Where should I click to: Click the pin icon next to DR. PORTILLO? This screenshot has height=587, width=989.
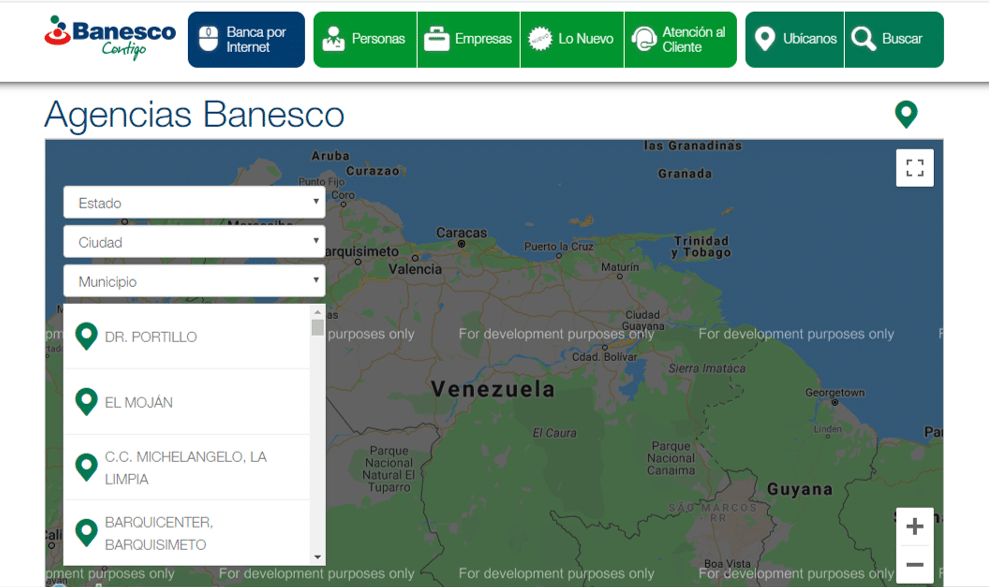pos(86,336)
